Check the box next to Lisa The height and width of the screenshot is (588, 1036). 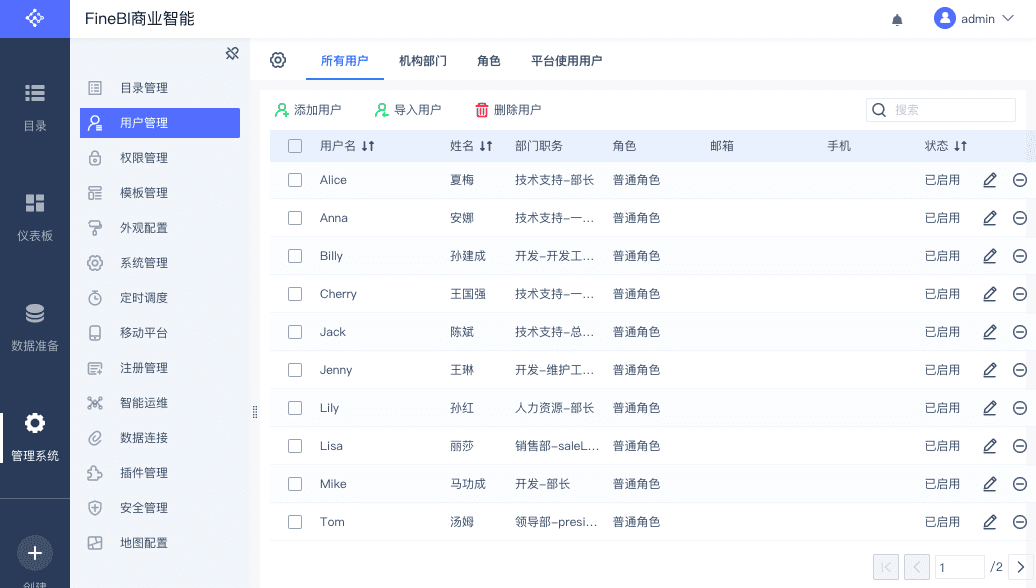[x=295, y=446]
